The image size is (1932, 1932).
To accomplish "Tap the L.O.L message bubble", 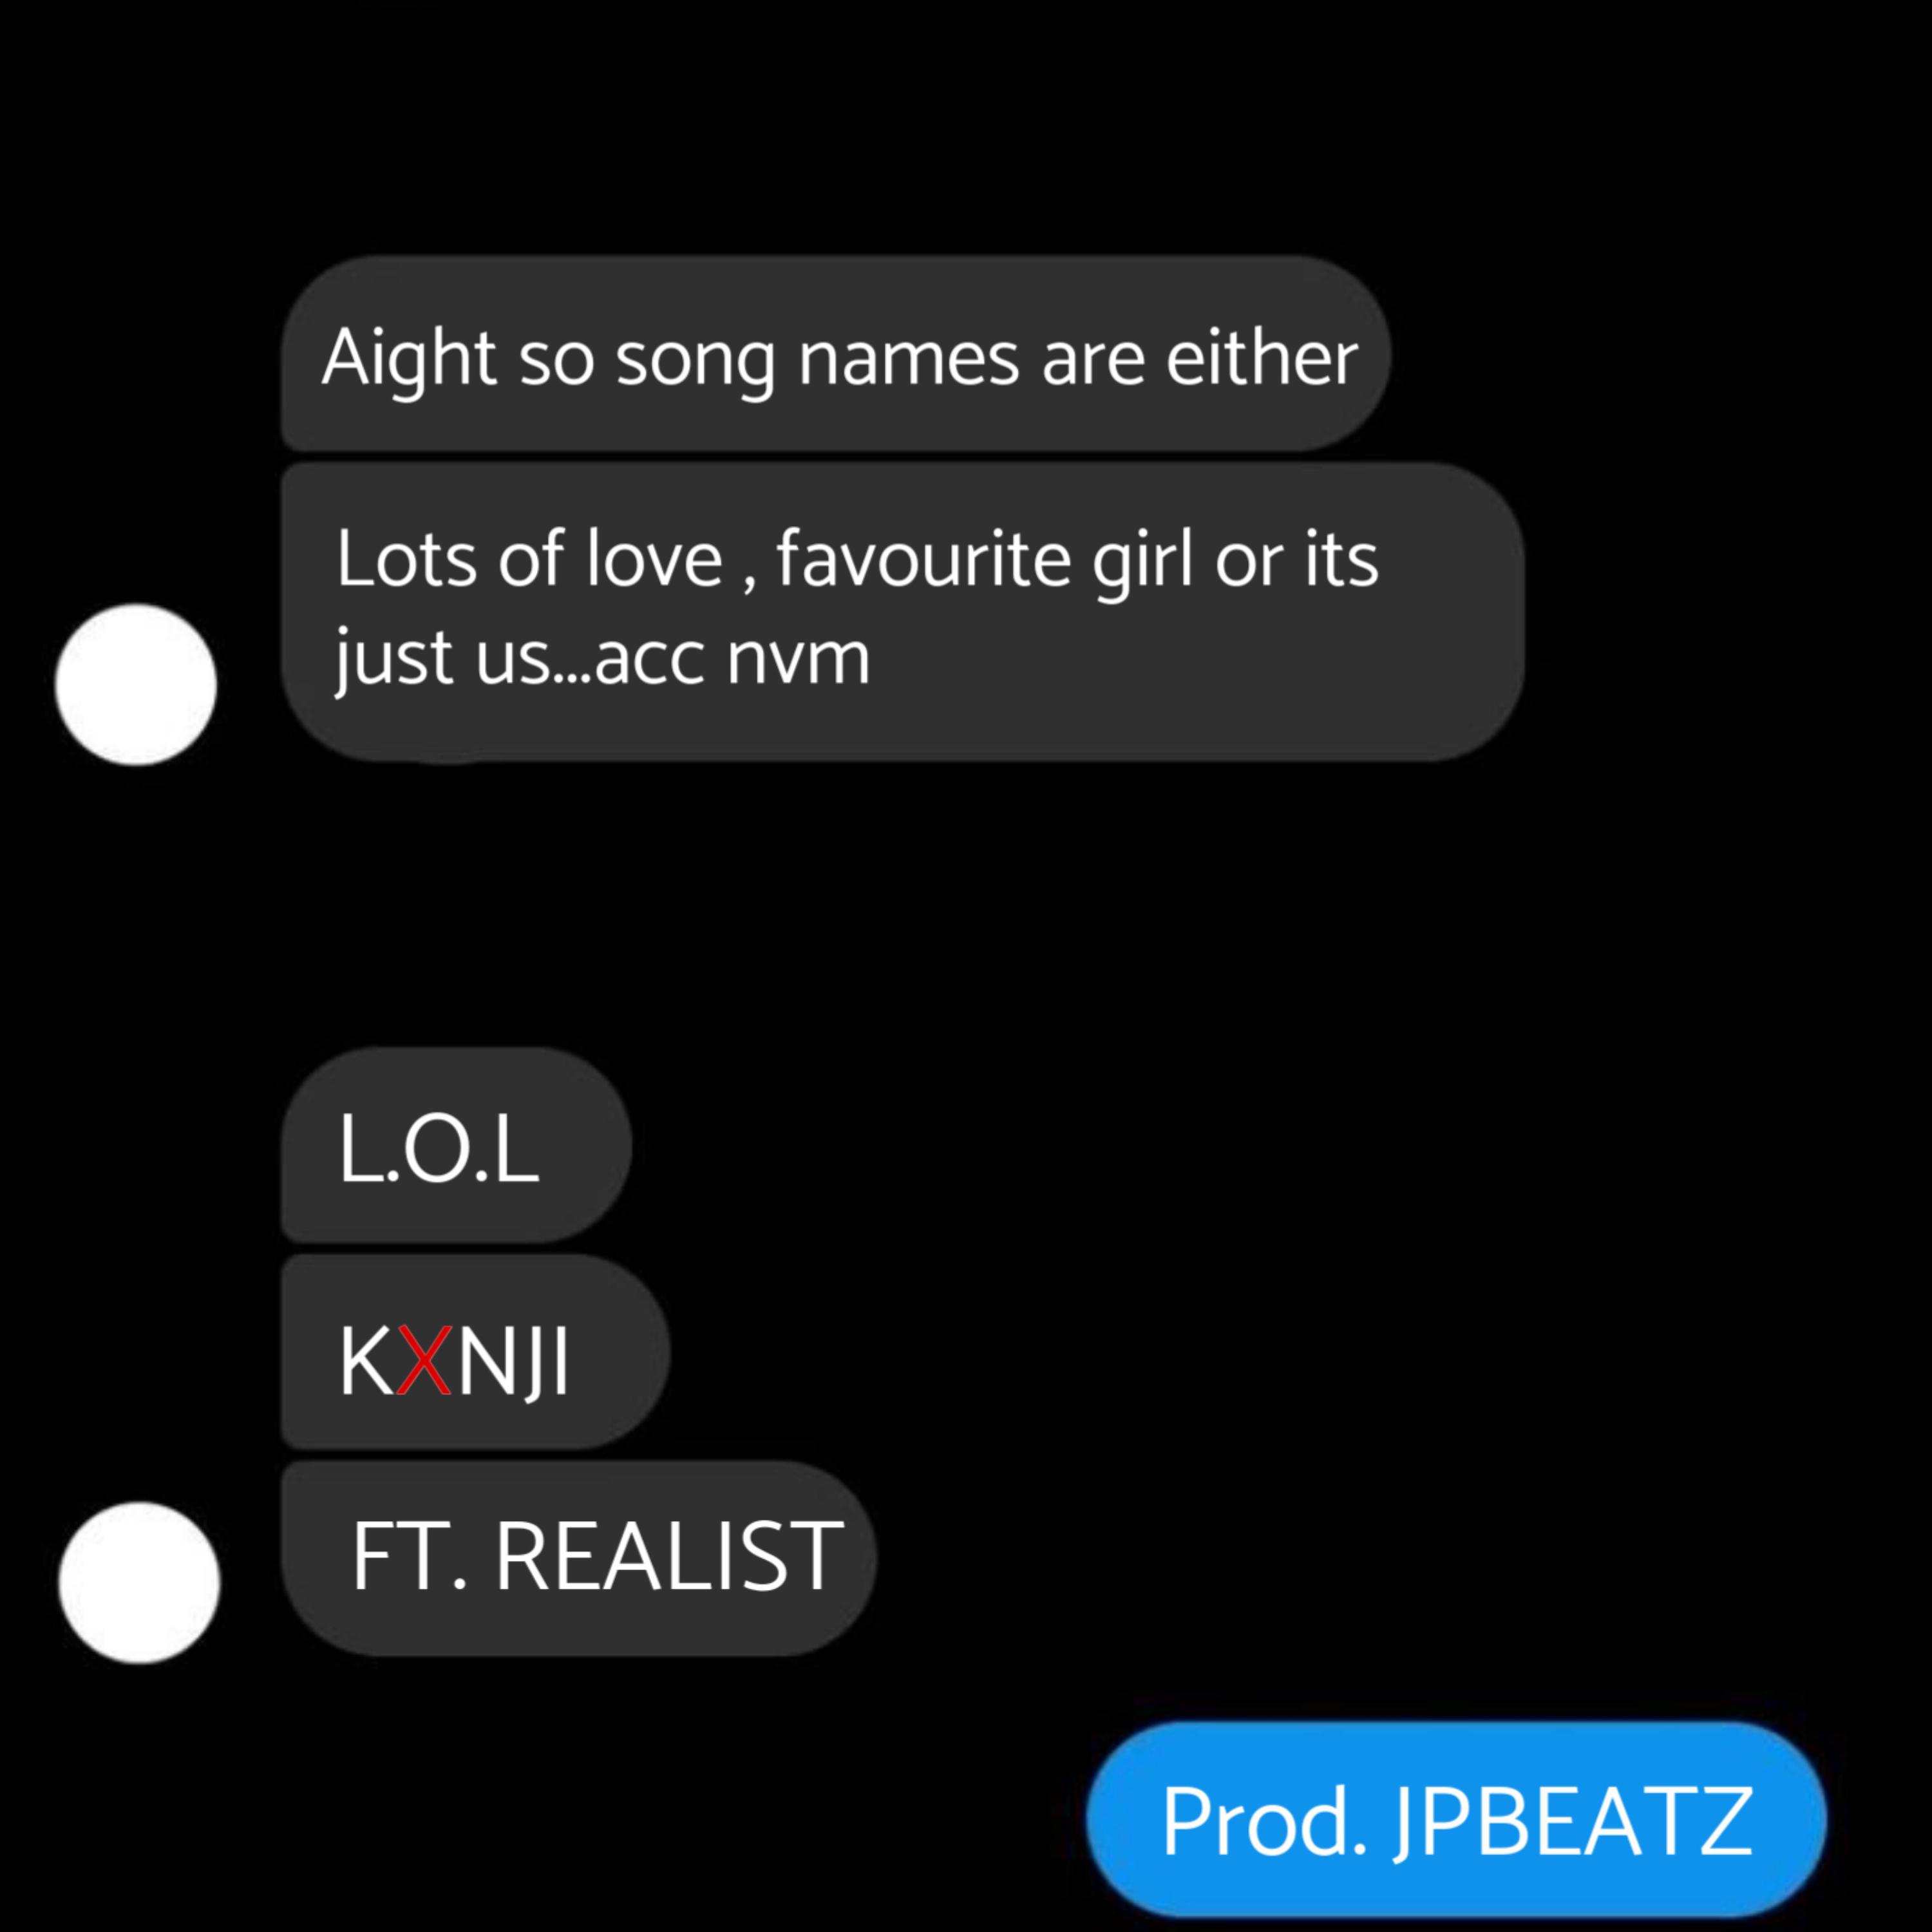I will [456, 1145].
